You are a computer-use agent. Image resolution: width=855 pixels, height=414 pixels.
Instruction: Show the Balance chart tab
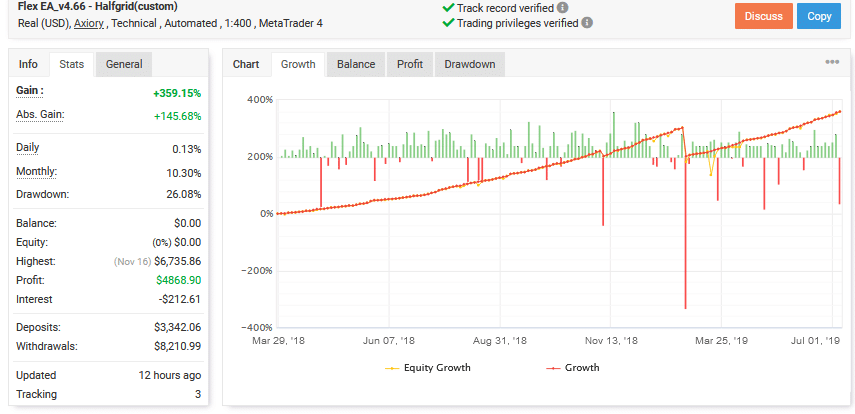[x=356, y=64]
